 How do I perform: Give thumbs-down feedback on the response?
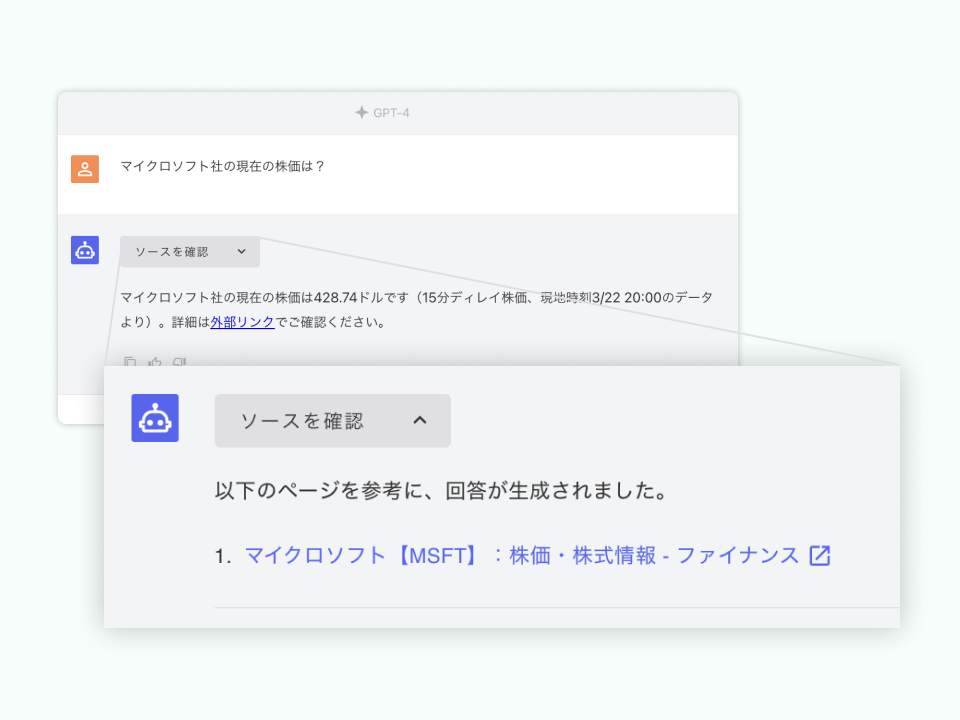[x=179, y=363]
